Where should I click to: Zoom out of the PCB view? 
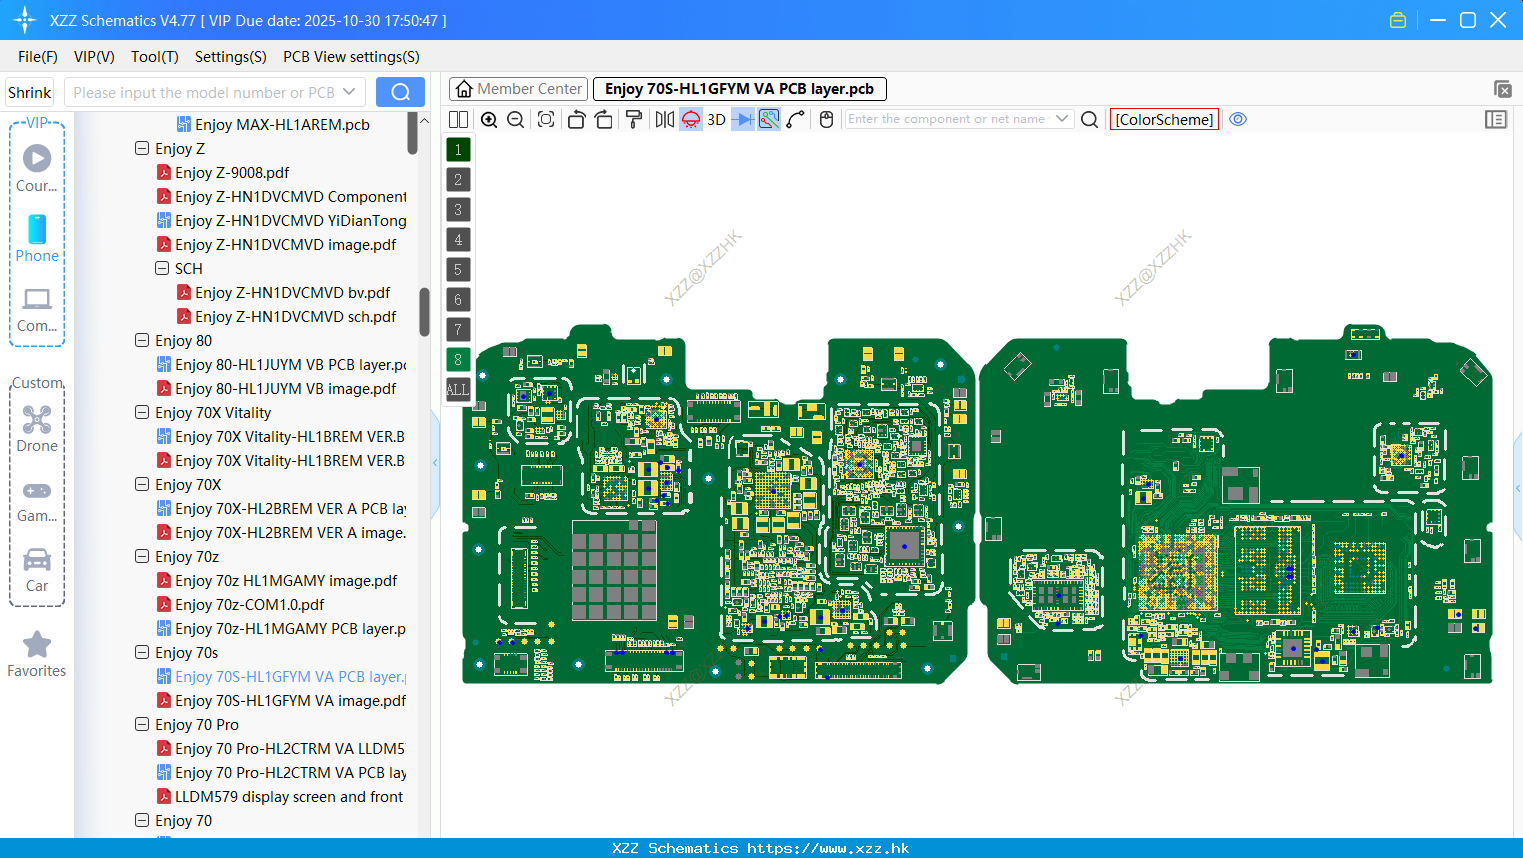[x=516, y=119]
